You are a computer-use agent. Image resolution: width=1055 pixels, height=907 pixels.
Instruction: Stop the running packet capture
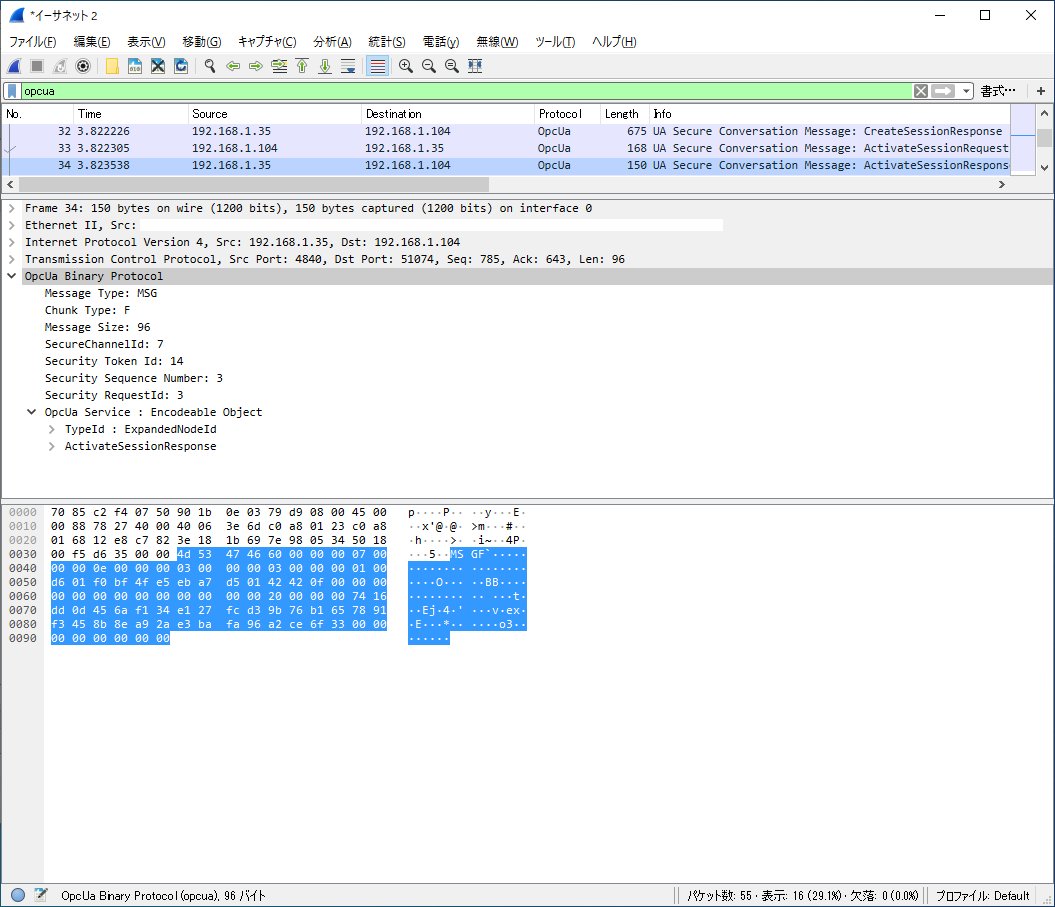pyautogui.click(x=37, y=66)
